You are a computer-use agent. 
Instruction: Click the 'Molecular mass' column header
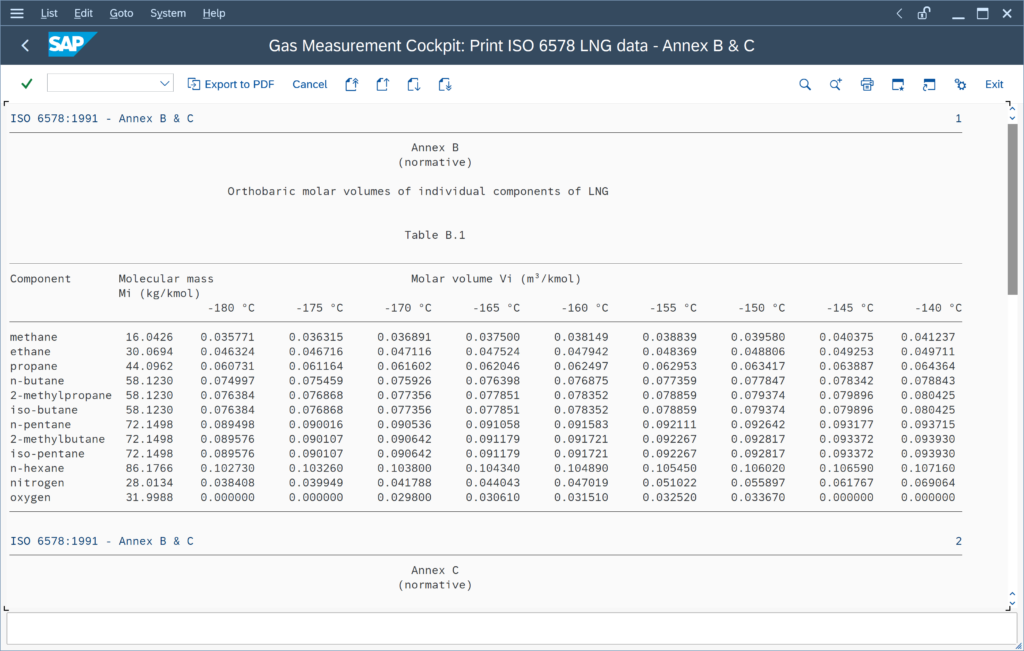[166, 279]
